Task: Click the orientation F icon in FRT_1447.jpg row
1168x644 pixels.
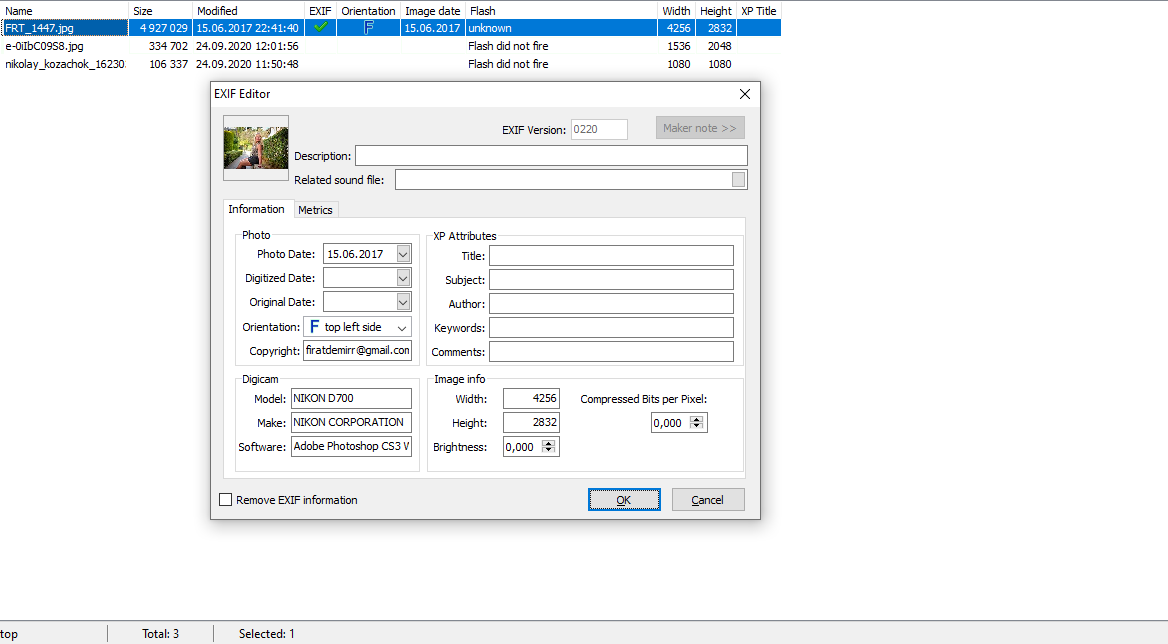Action: point(368,28)
